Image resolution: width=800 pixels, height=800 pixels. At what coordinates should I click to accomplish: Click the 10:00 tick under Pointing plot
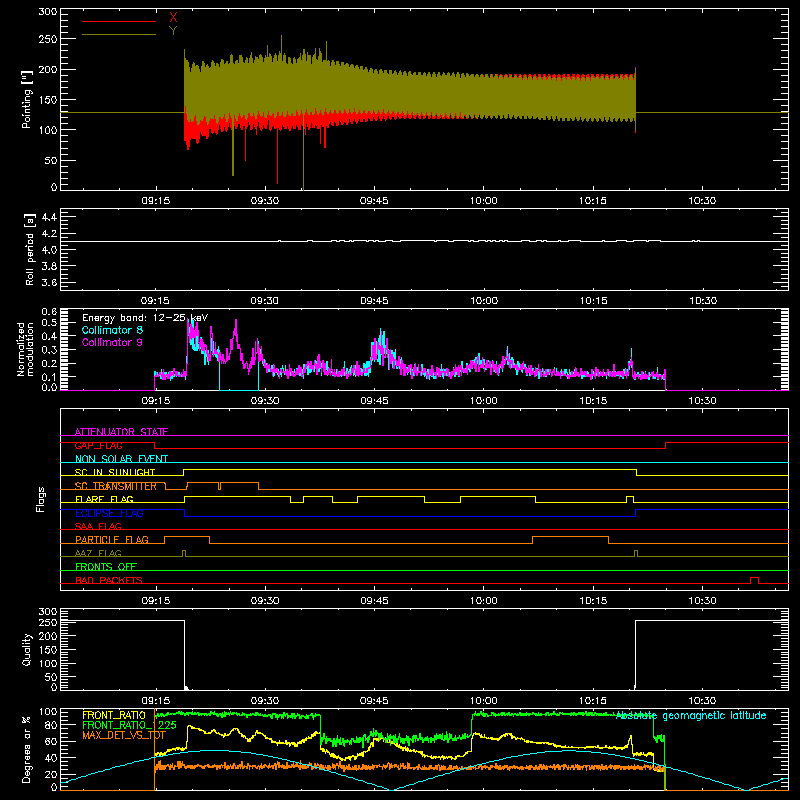[483, 201]
